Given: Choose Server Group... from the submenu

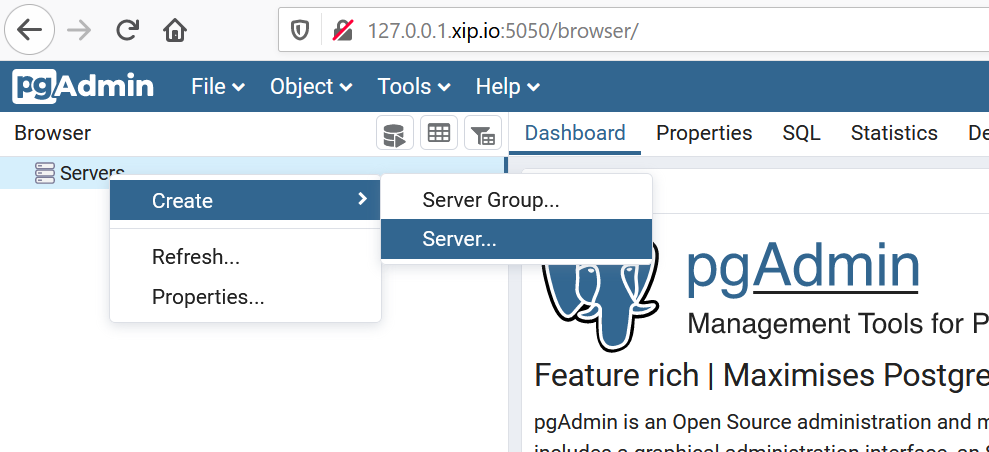Looking at the screenshot, I should point(517,200).
